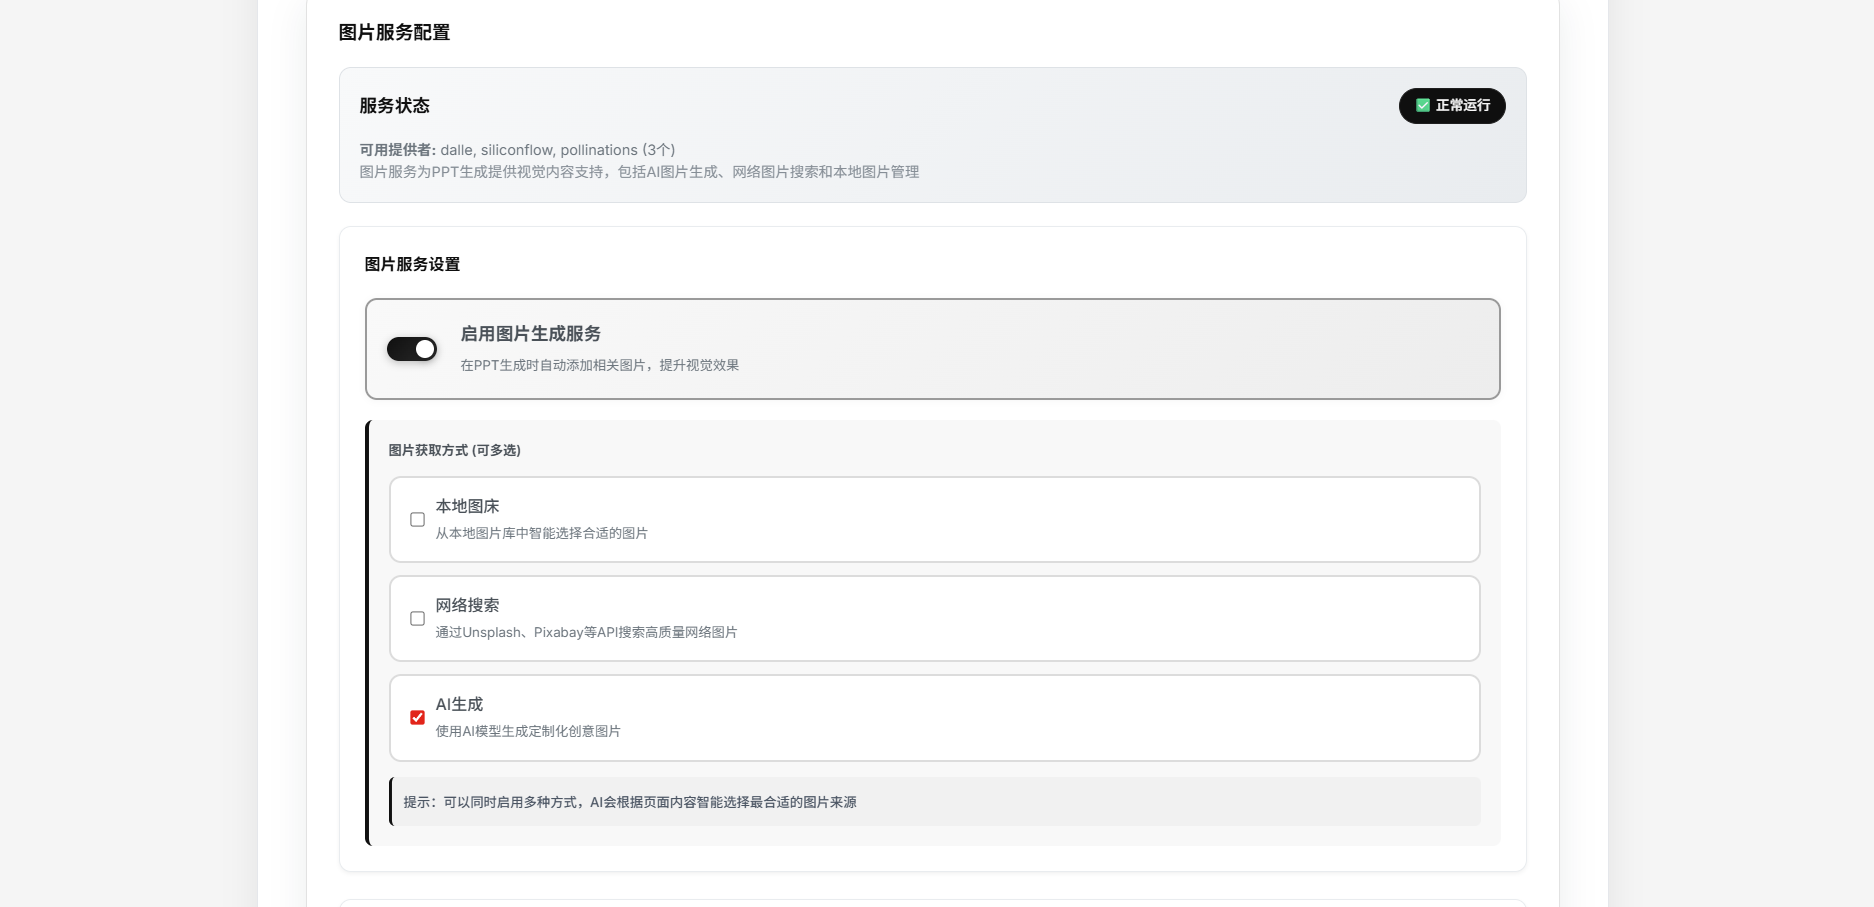Click the green check icon in status badge
Image resolution: width=1874 pixels, height=907 pixels.
1422,106
